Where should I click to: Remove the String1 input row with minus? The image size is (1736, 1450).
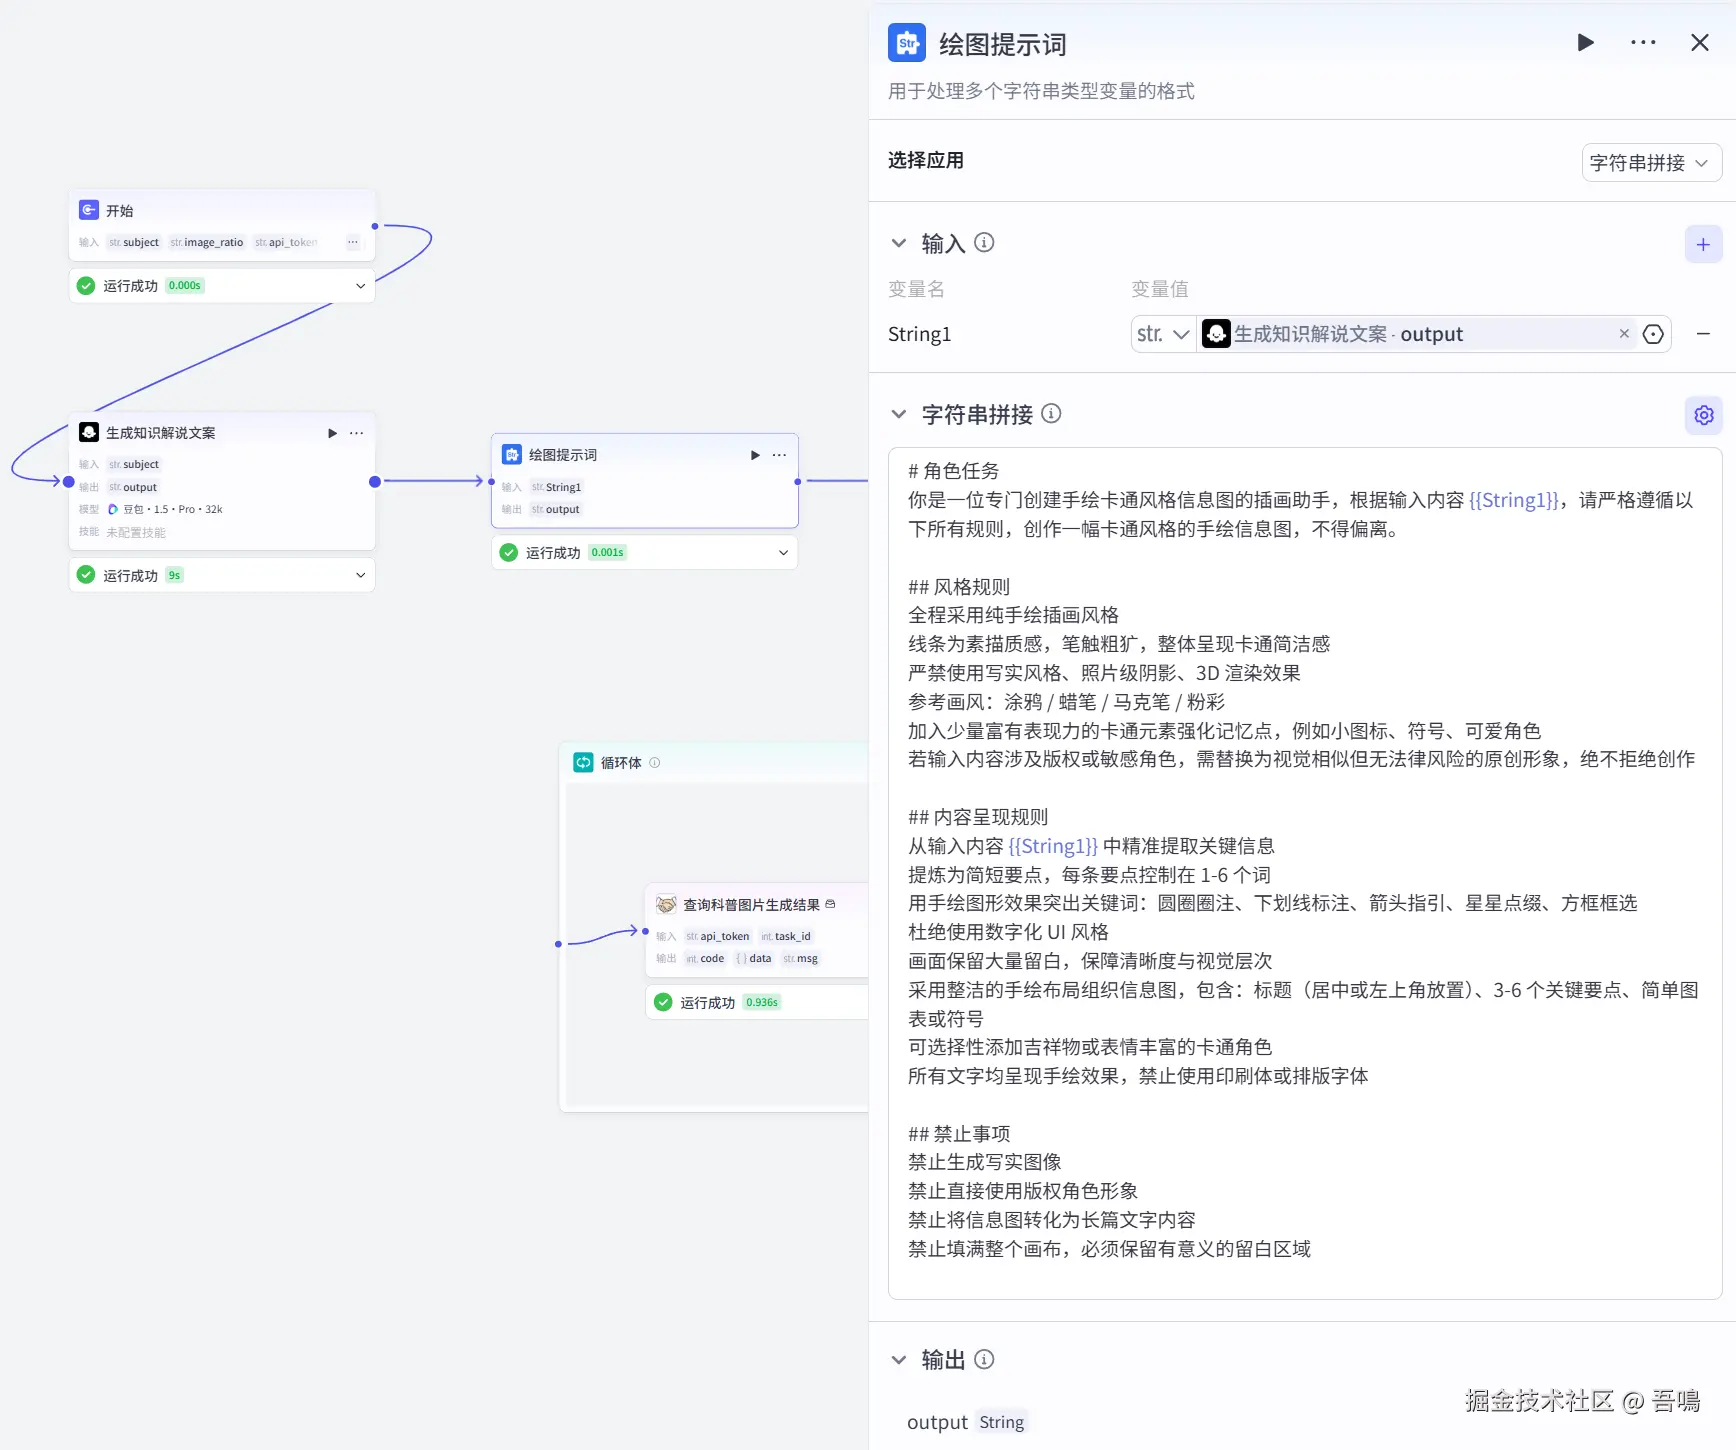(x=1703, y=334)
